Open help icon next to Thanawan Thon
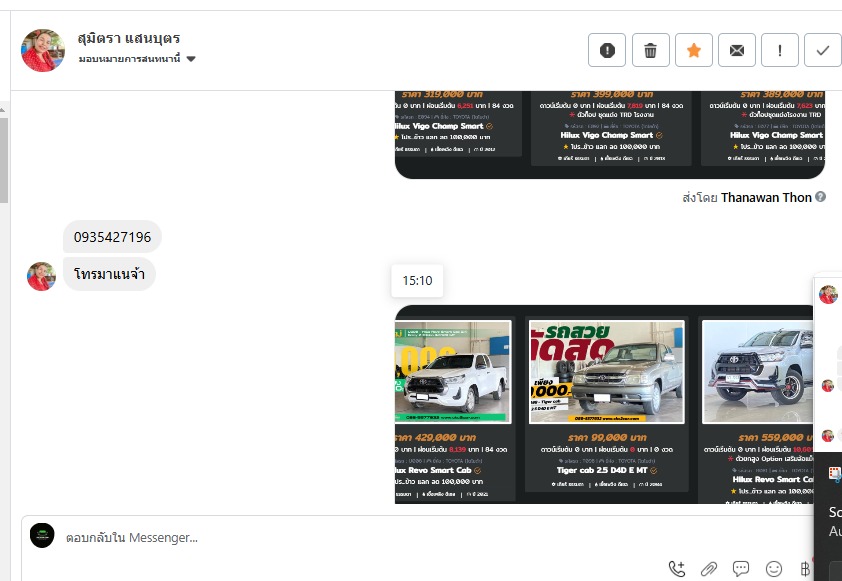This screenshot has width=842, height=581. [820, 197]
